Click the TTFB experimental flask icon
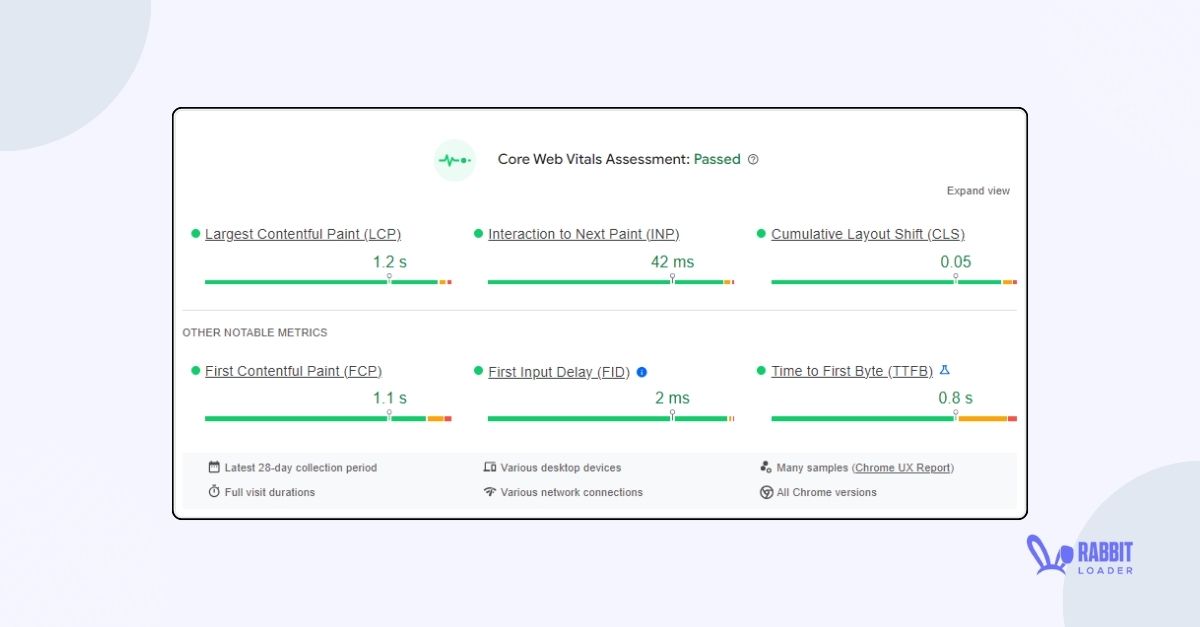Image resolution: width=1200 pixels, height=627 pixels. tap(944, 370)
